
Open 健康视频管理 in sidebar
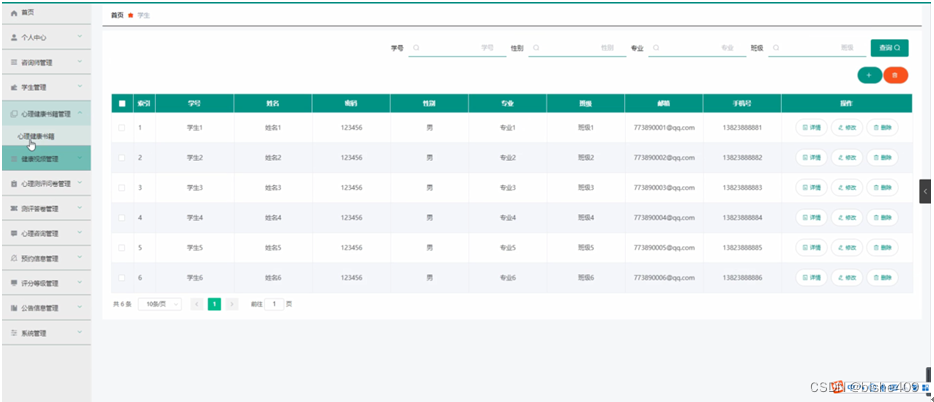pyautogui.click(x=46, y=159)
